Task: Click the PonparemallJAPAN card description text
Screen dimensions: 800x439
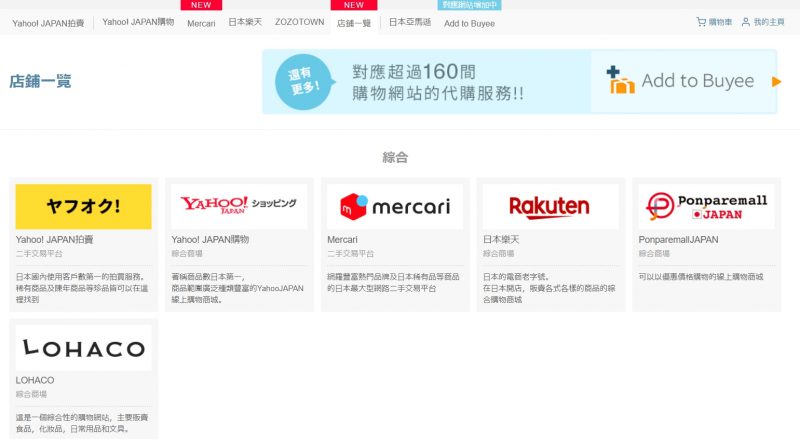Action: [701, 277]
